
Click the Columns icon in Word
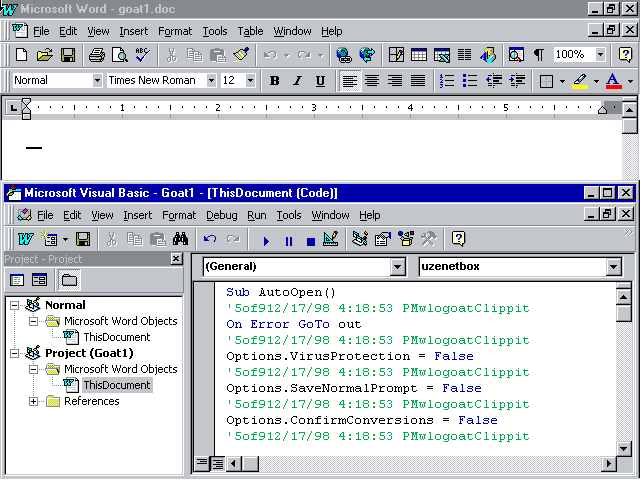[x=464, y=55]
